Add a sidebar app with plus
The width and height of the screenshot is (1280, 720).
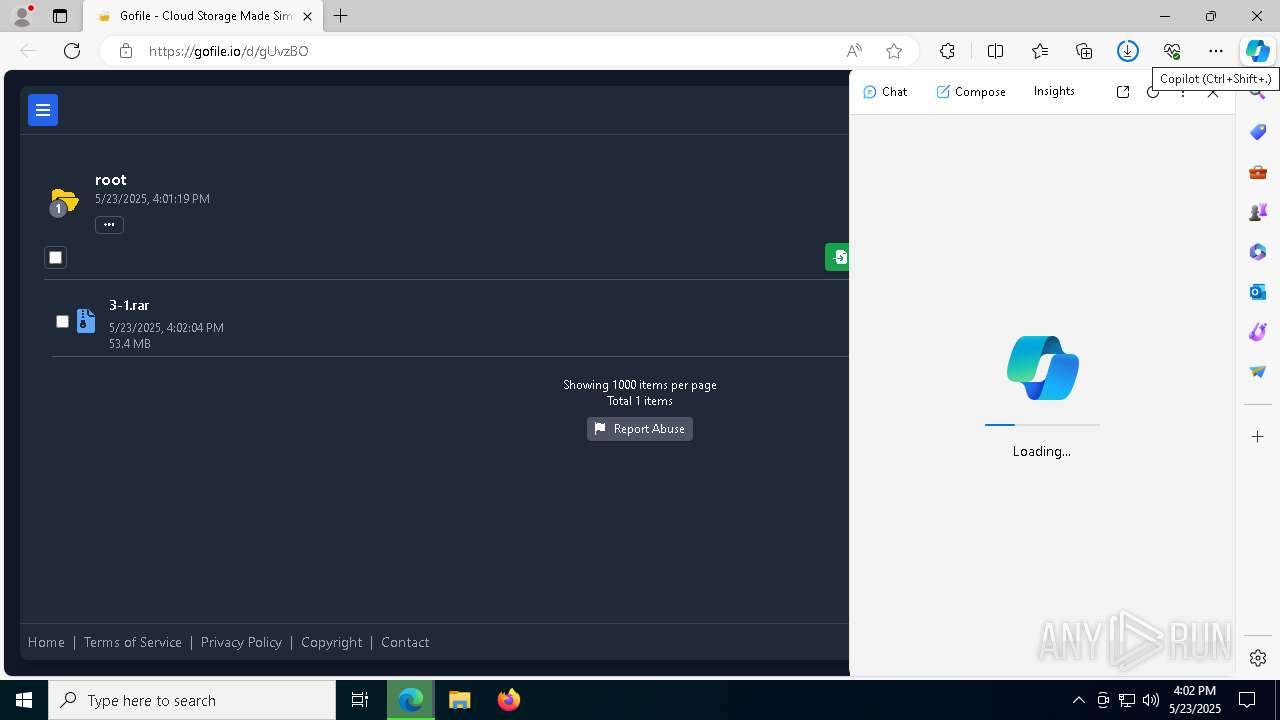(x=1258, y=437)
